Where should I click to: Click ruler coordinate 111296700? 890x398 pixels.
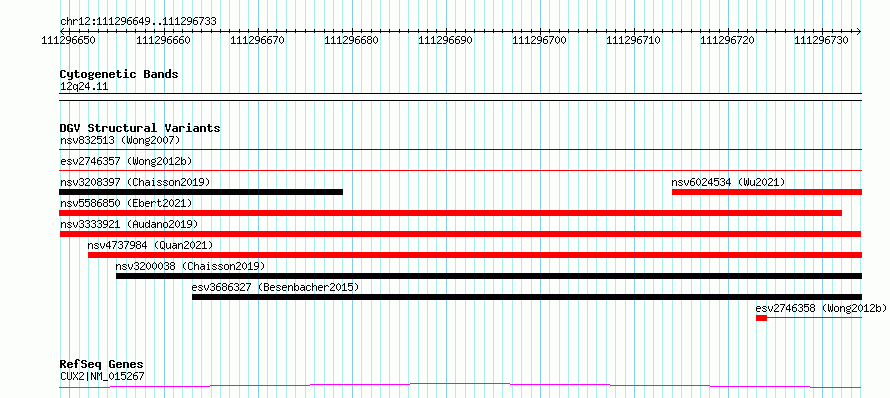tap(539, 40)
